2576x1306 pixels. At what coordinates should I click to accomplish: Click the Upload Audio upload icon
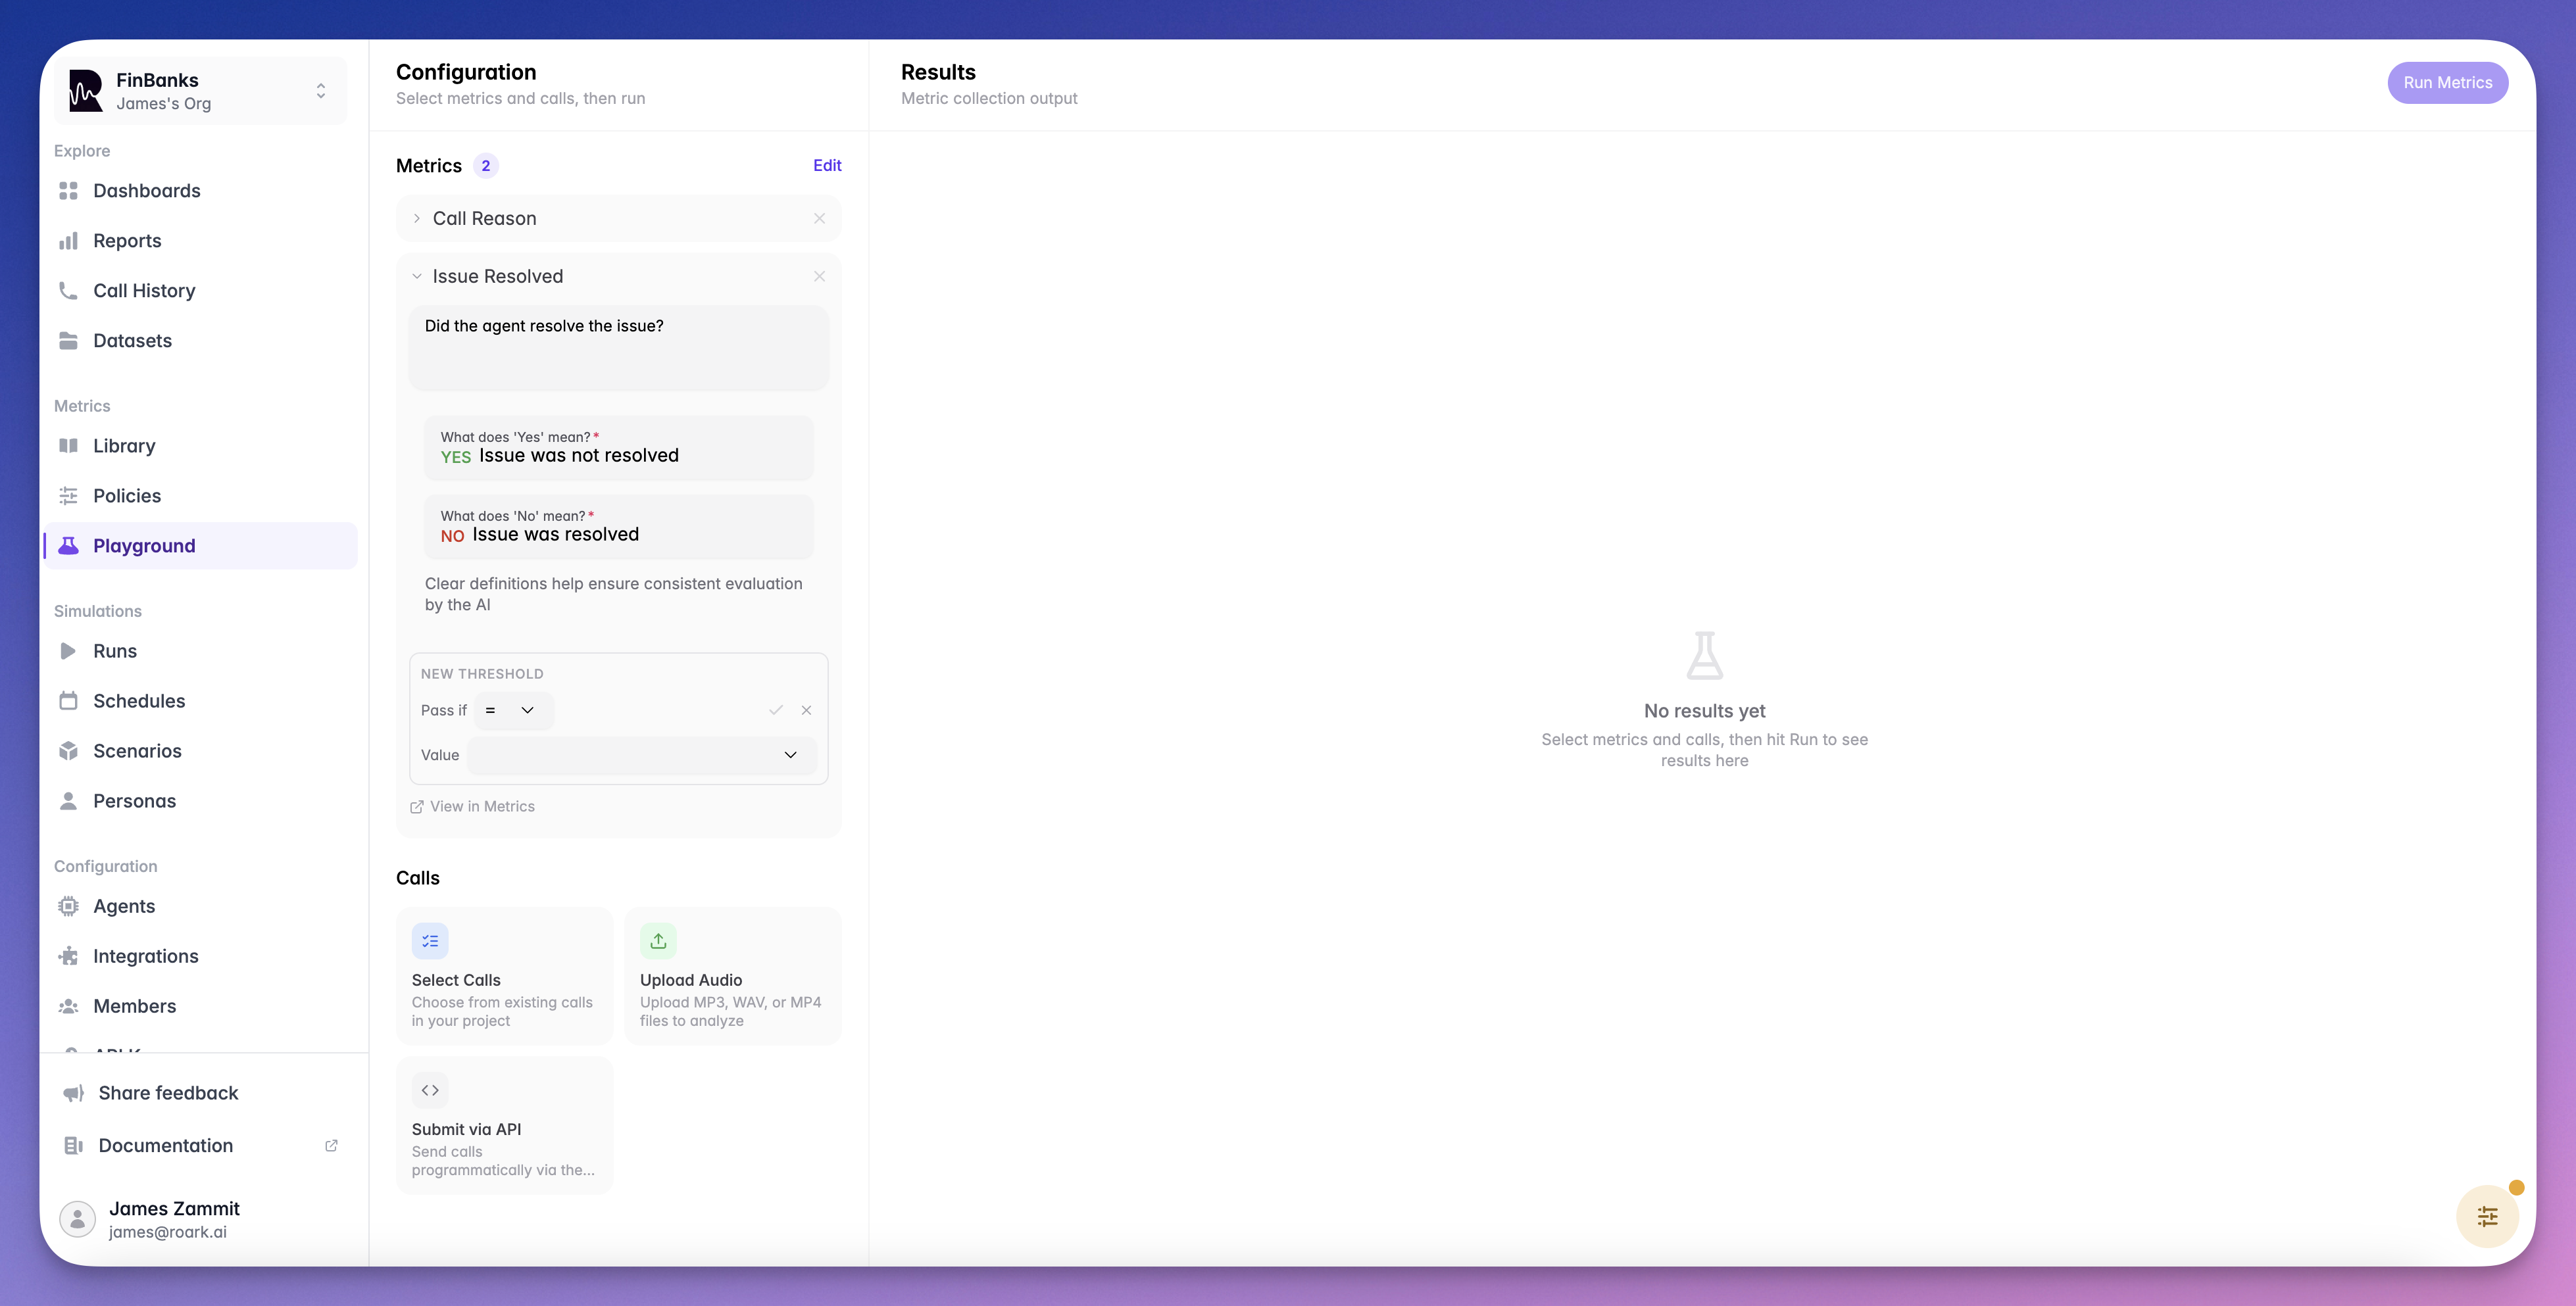click(658, 941)
